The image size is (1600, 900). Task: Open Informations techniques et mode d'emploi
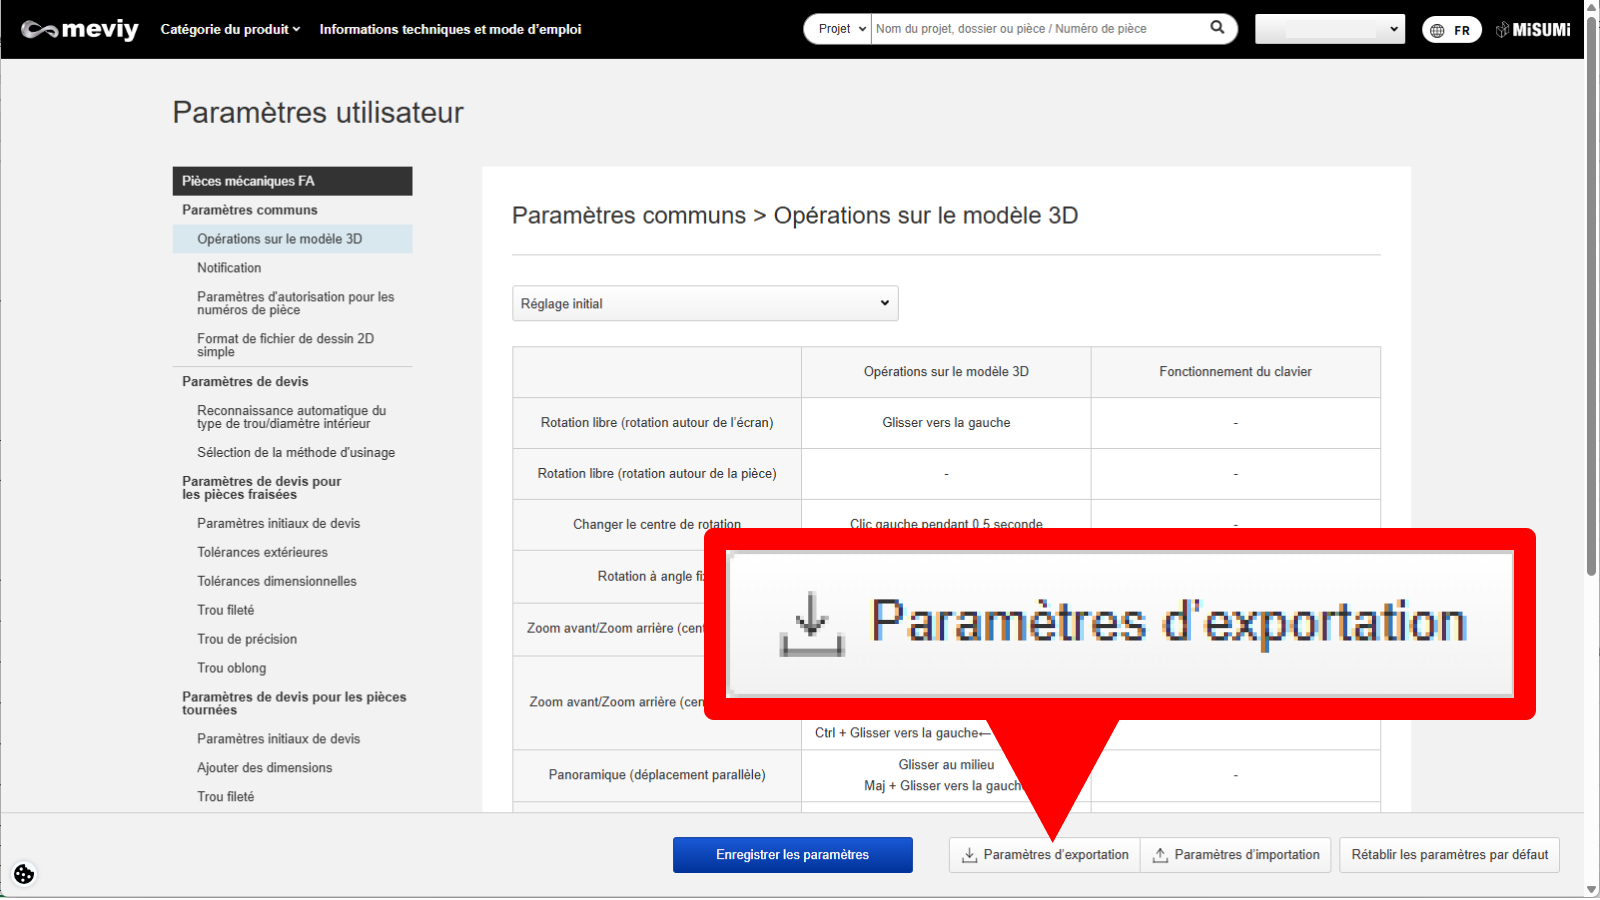coord(450,29)
